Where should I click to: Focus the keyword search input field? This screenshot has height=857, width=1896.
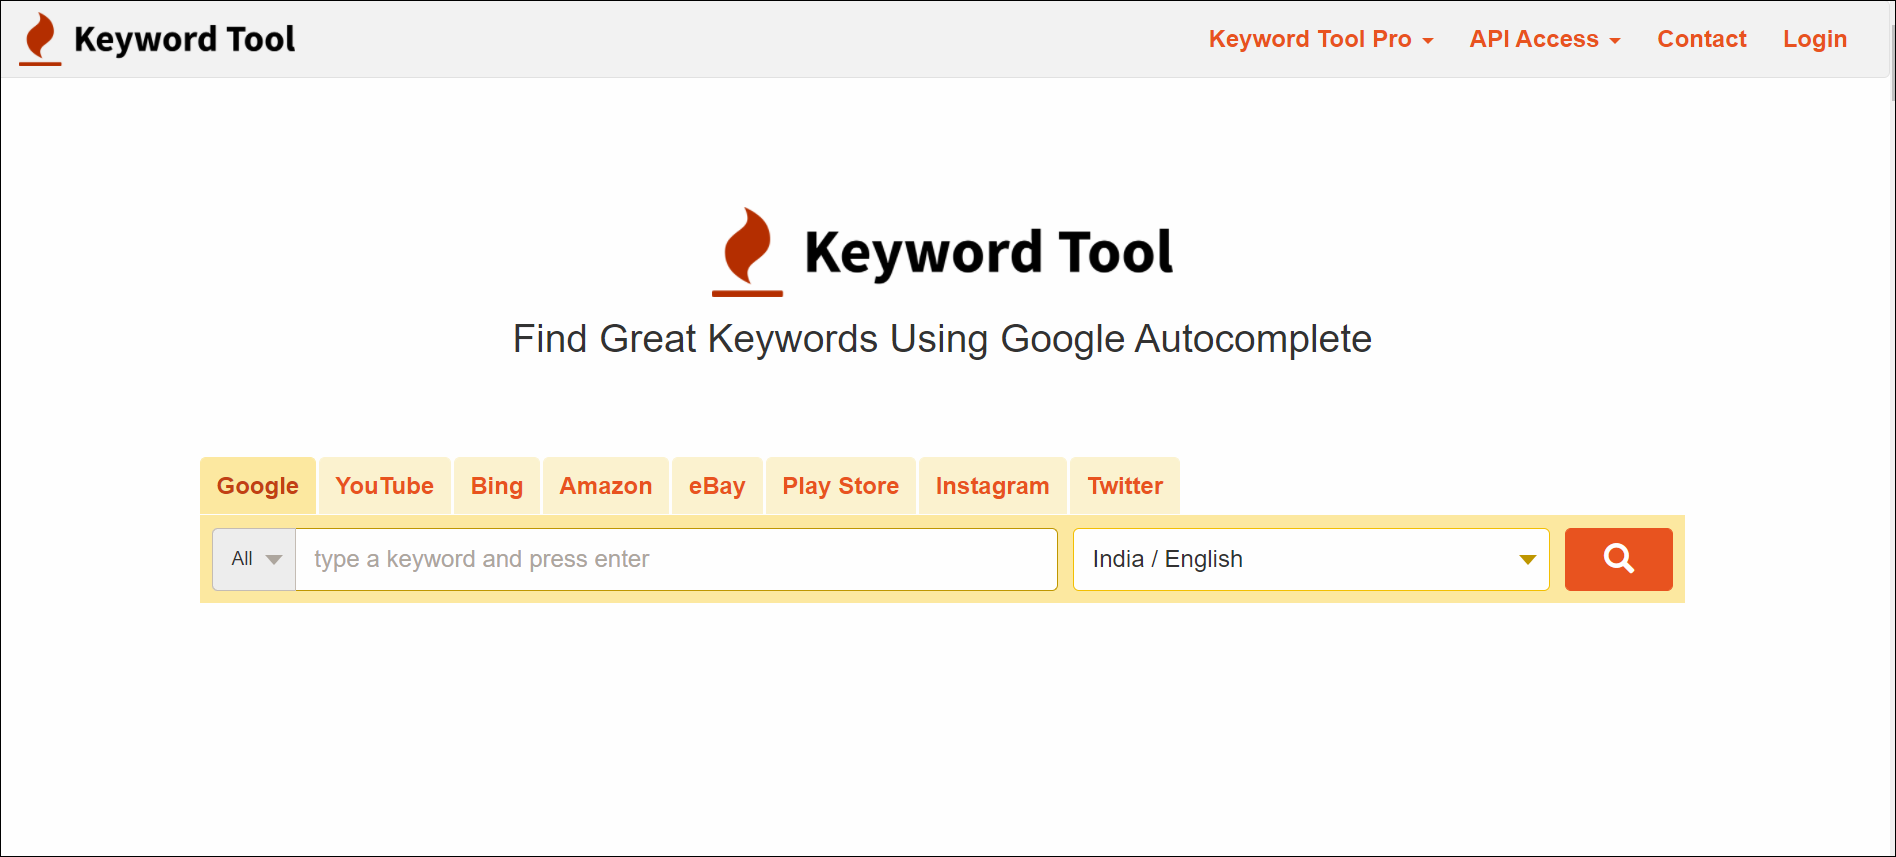pyautogui.click(x=676, y=559)
